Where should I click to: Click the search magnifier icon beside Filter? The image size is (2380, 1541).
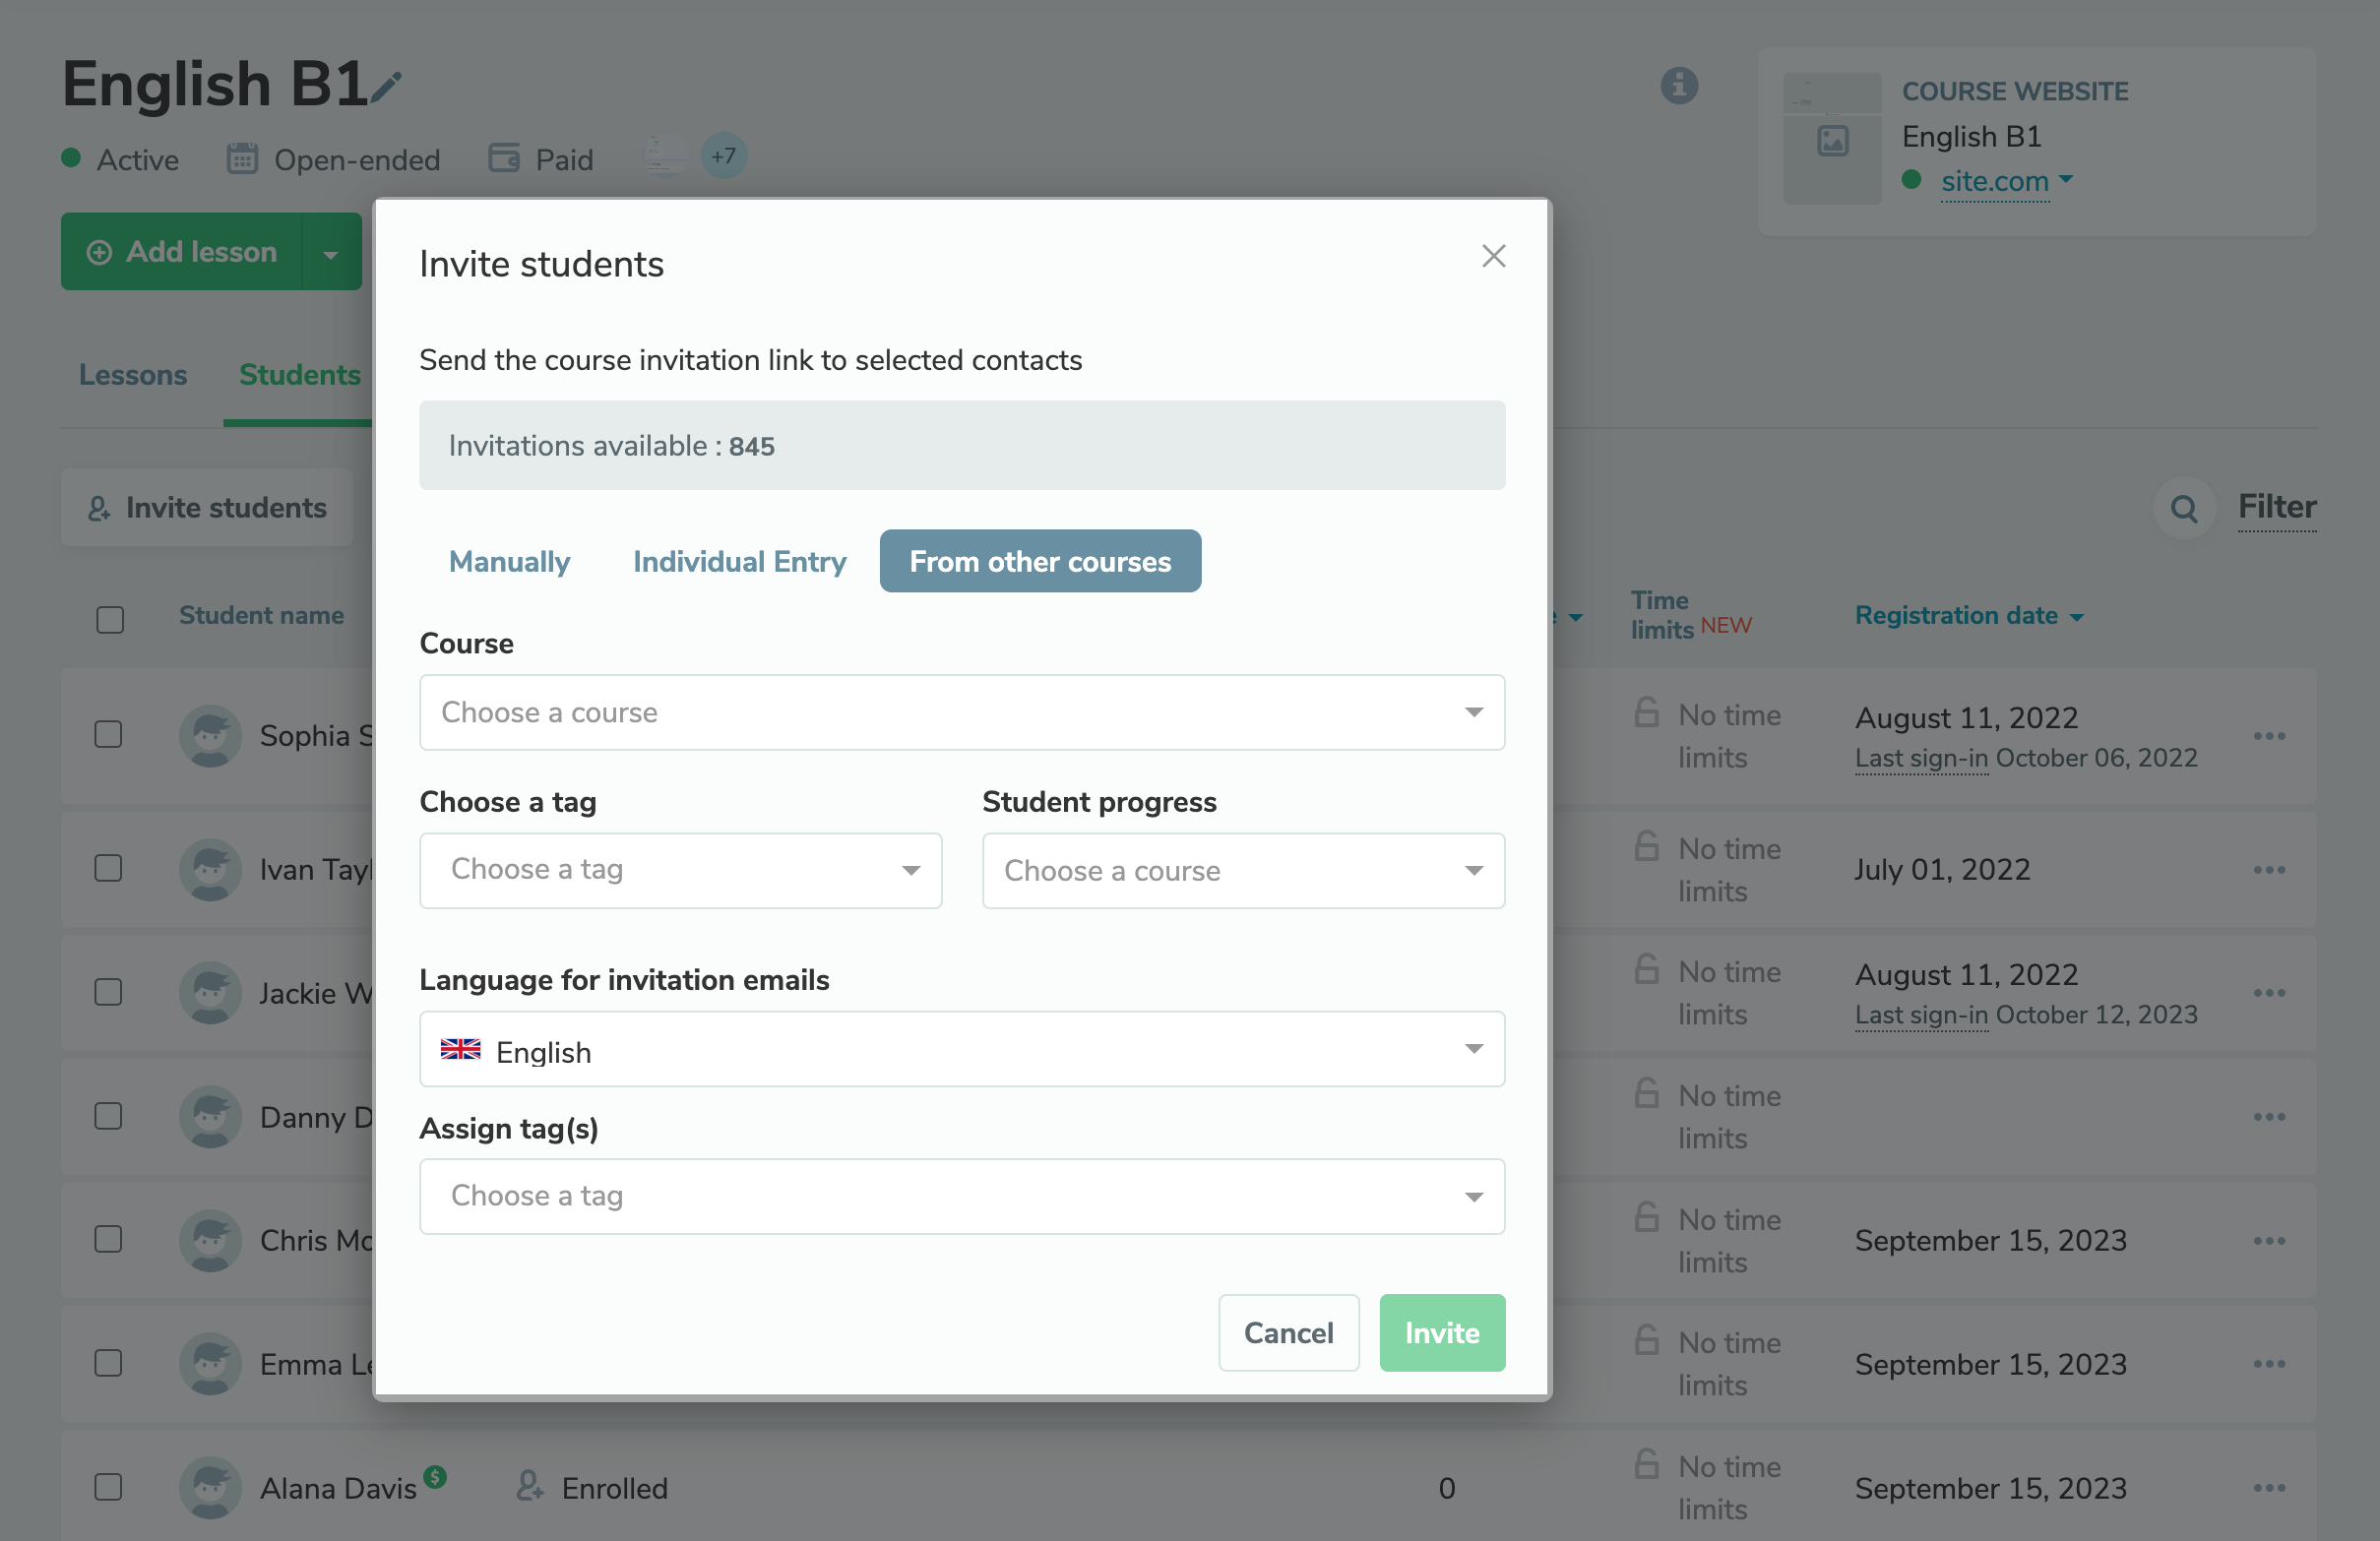[x=2183, y=509]
